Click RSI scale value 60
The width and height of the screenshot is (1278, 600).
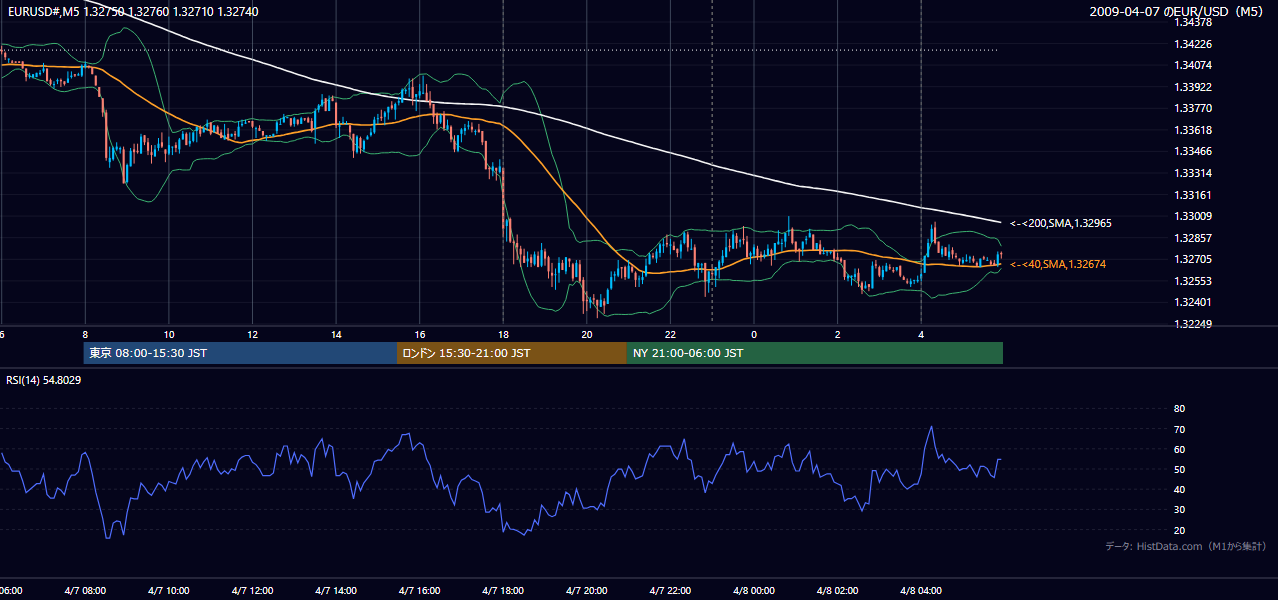(x=1179, y=449)
